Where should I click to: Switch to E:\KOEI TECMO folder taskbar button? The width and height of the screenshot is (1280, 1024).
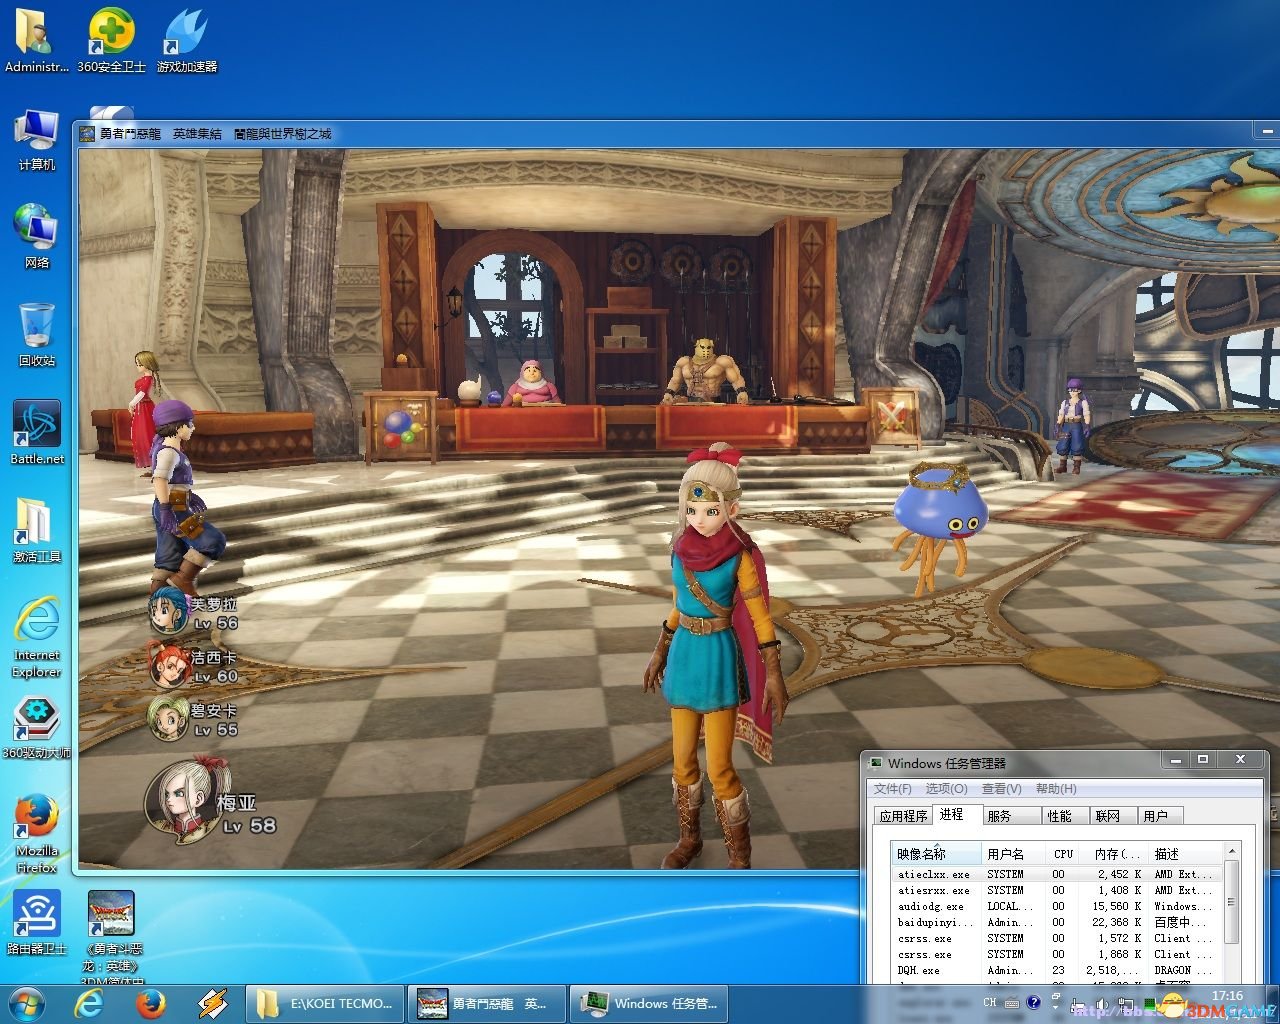coord(326,1003)
